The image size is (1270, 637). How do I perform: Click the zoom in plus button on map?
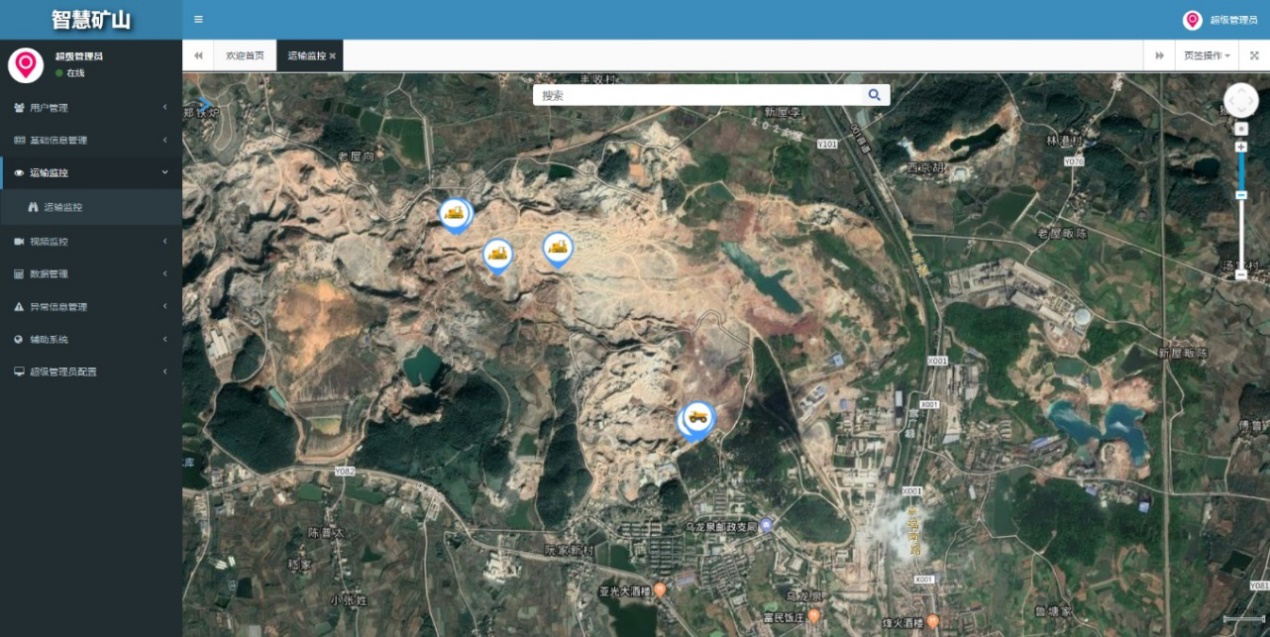coord(1241,147)
